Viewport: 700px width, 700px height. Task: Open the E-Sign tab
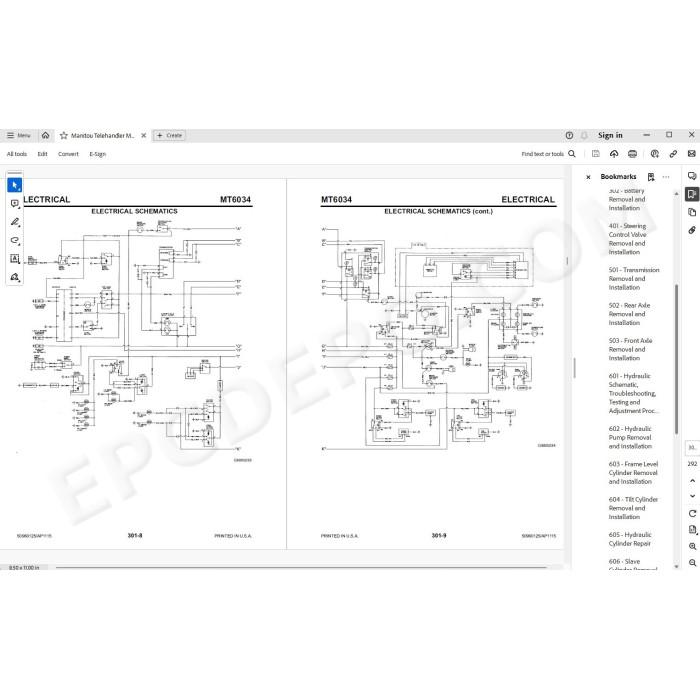[98, 154]
